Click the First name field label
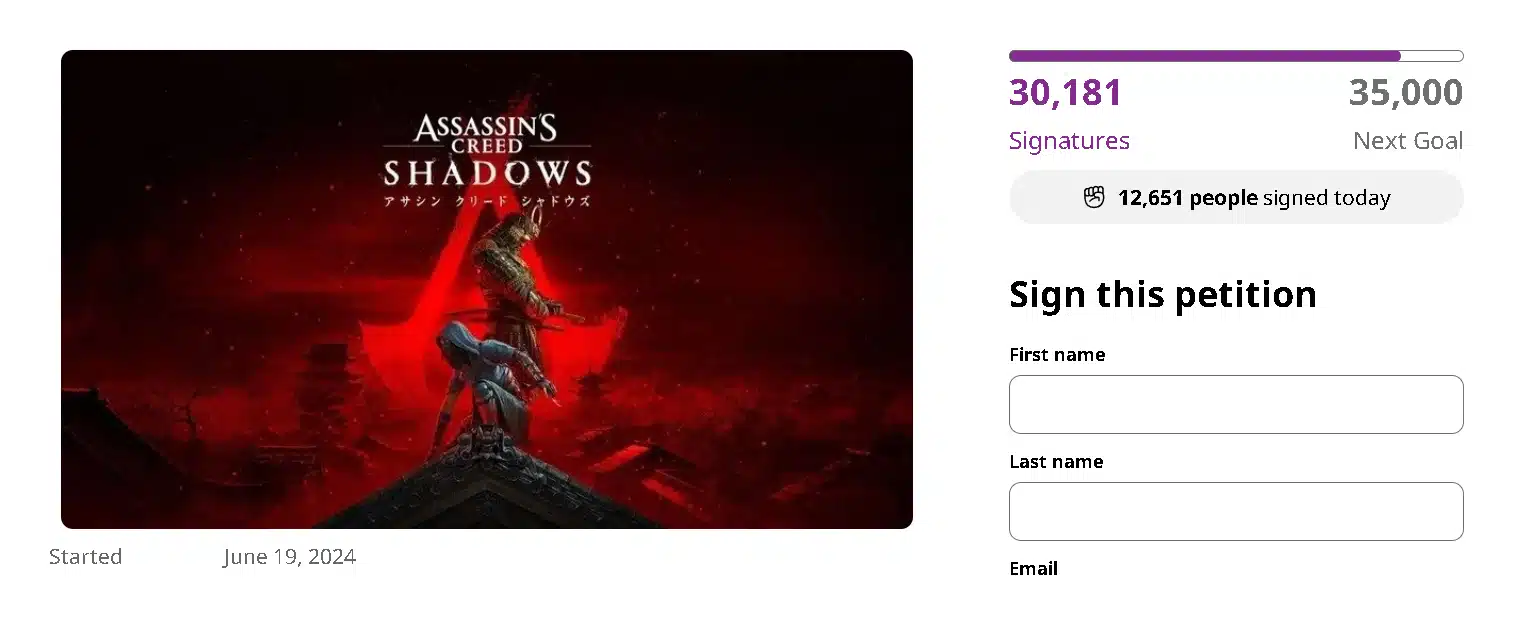1514x625 pixels. coord(1056,355)
